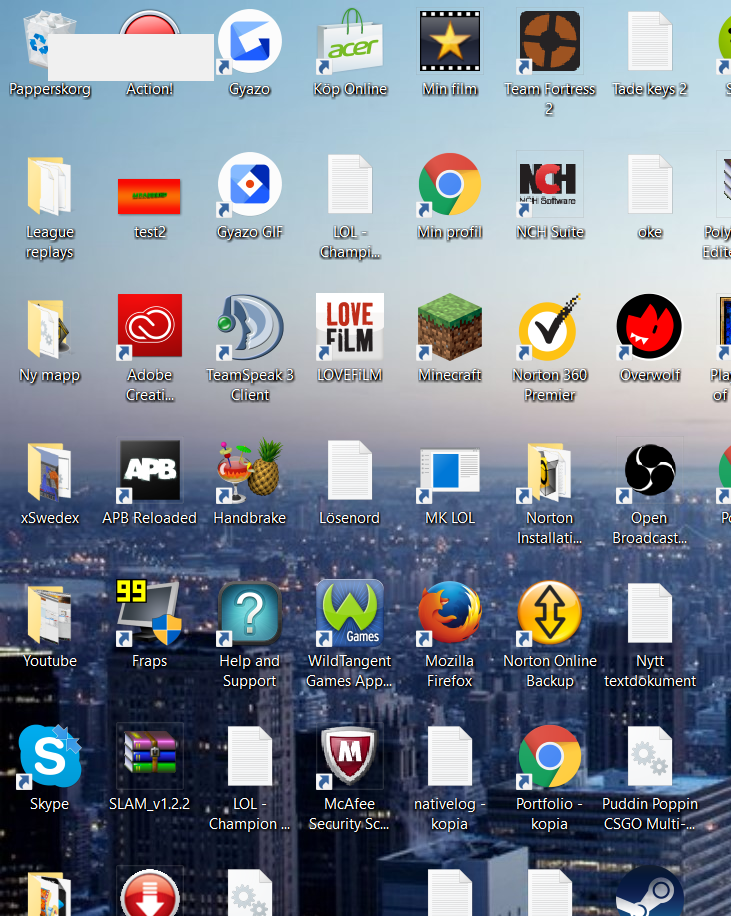Click the red download arrow icon

click(150, 894)
